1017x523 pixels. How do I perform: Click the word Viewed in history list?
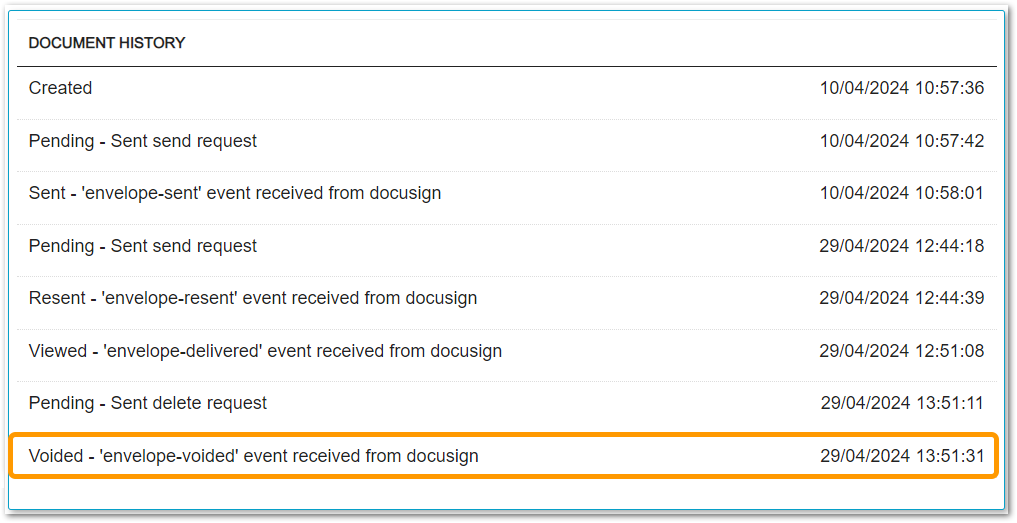coord(58,350)
